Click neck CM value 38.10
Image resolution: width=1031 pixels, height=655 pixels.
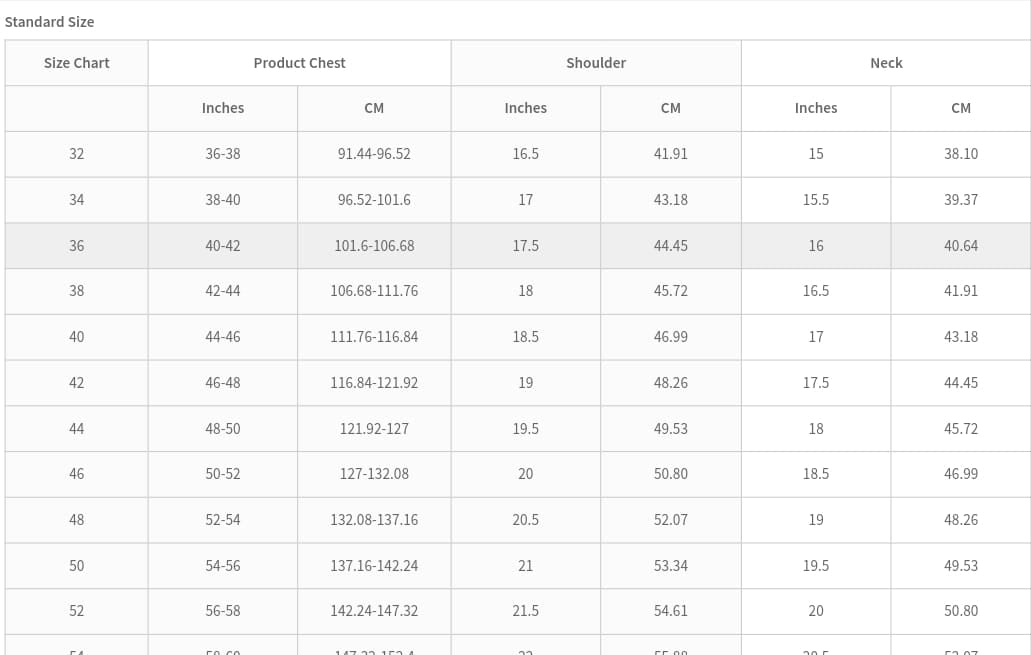click(x=960, y=154)
